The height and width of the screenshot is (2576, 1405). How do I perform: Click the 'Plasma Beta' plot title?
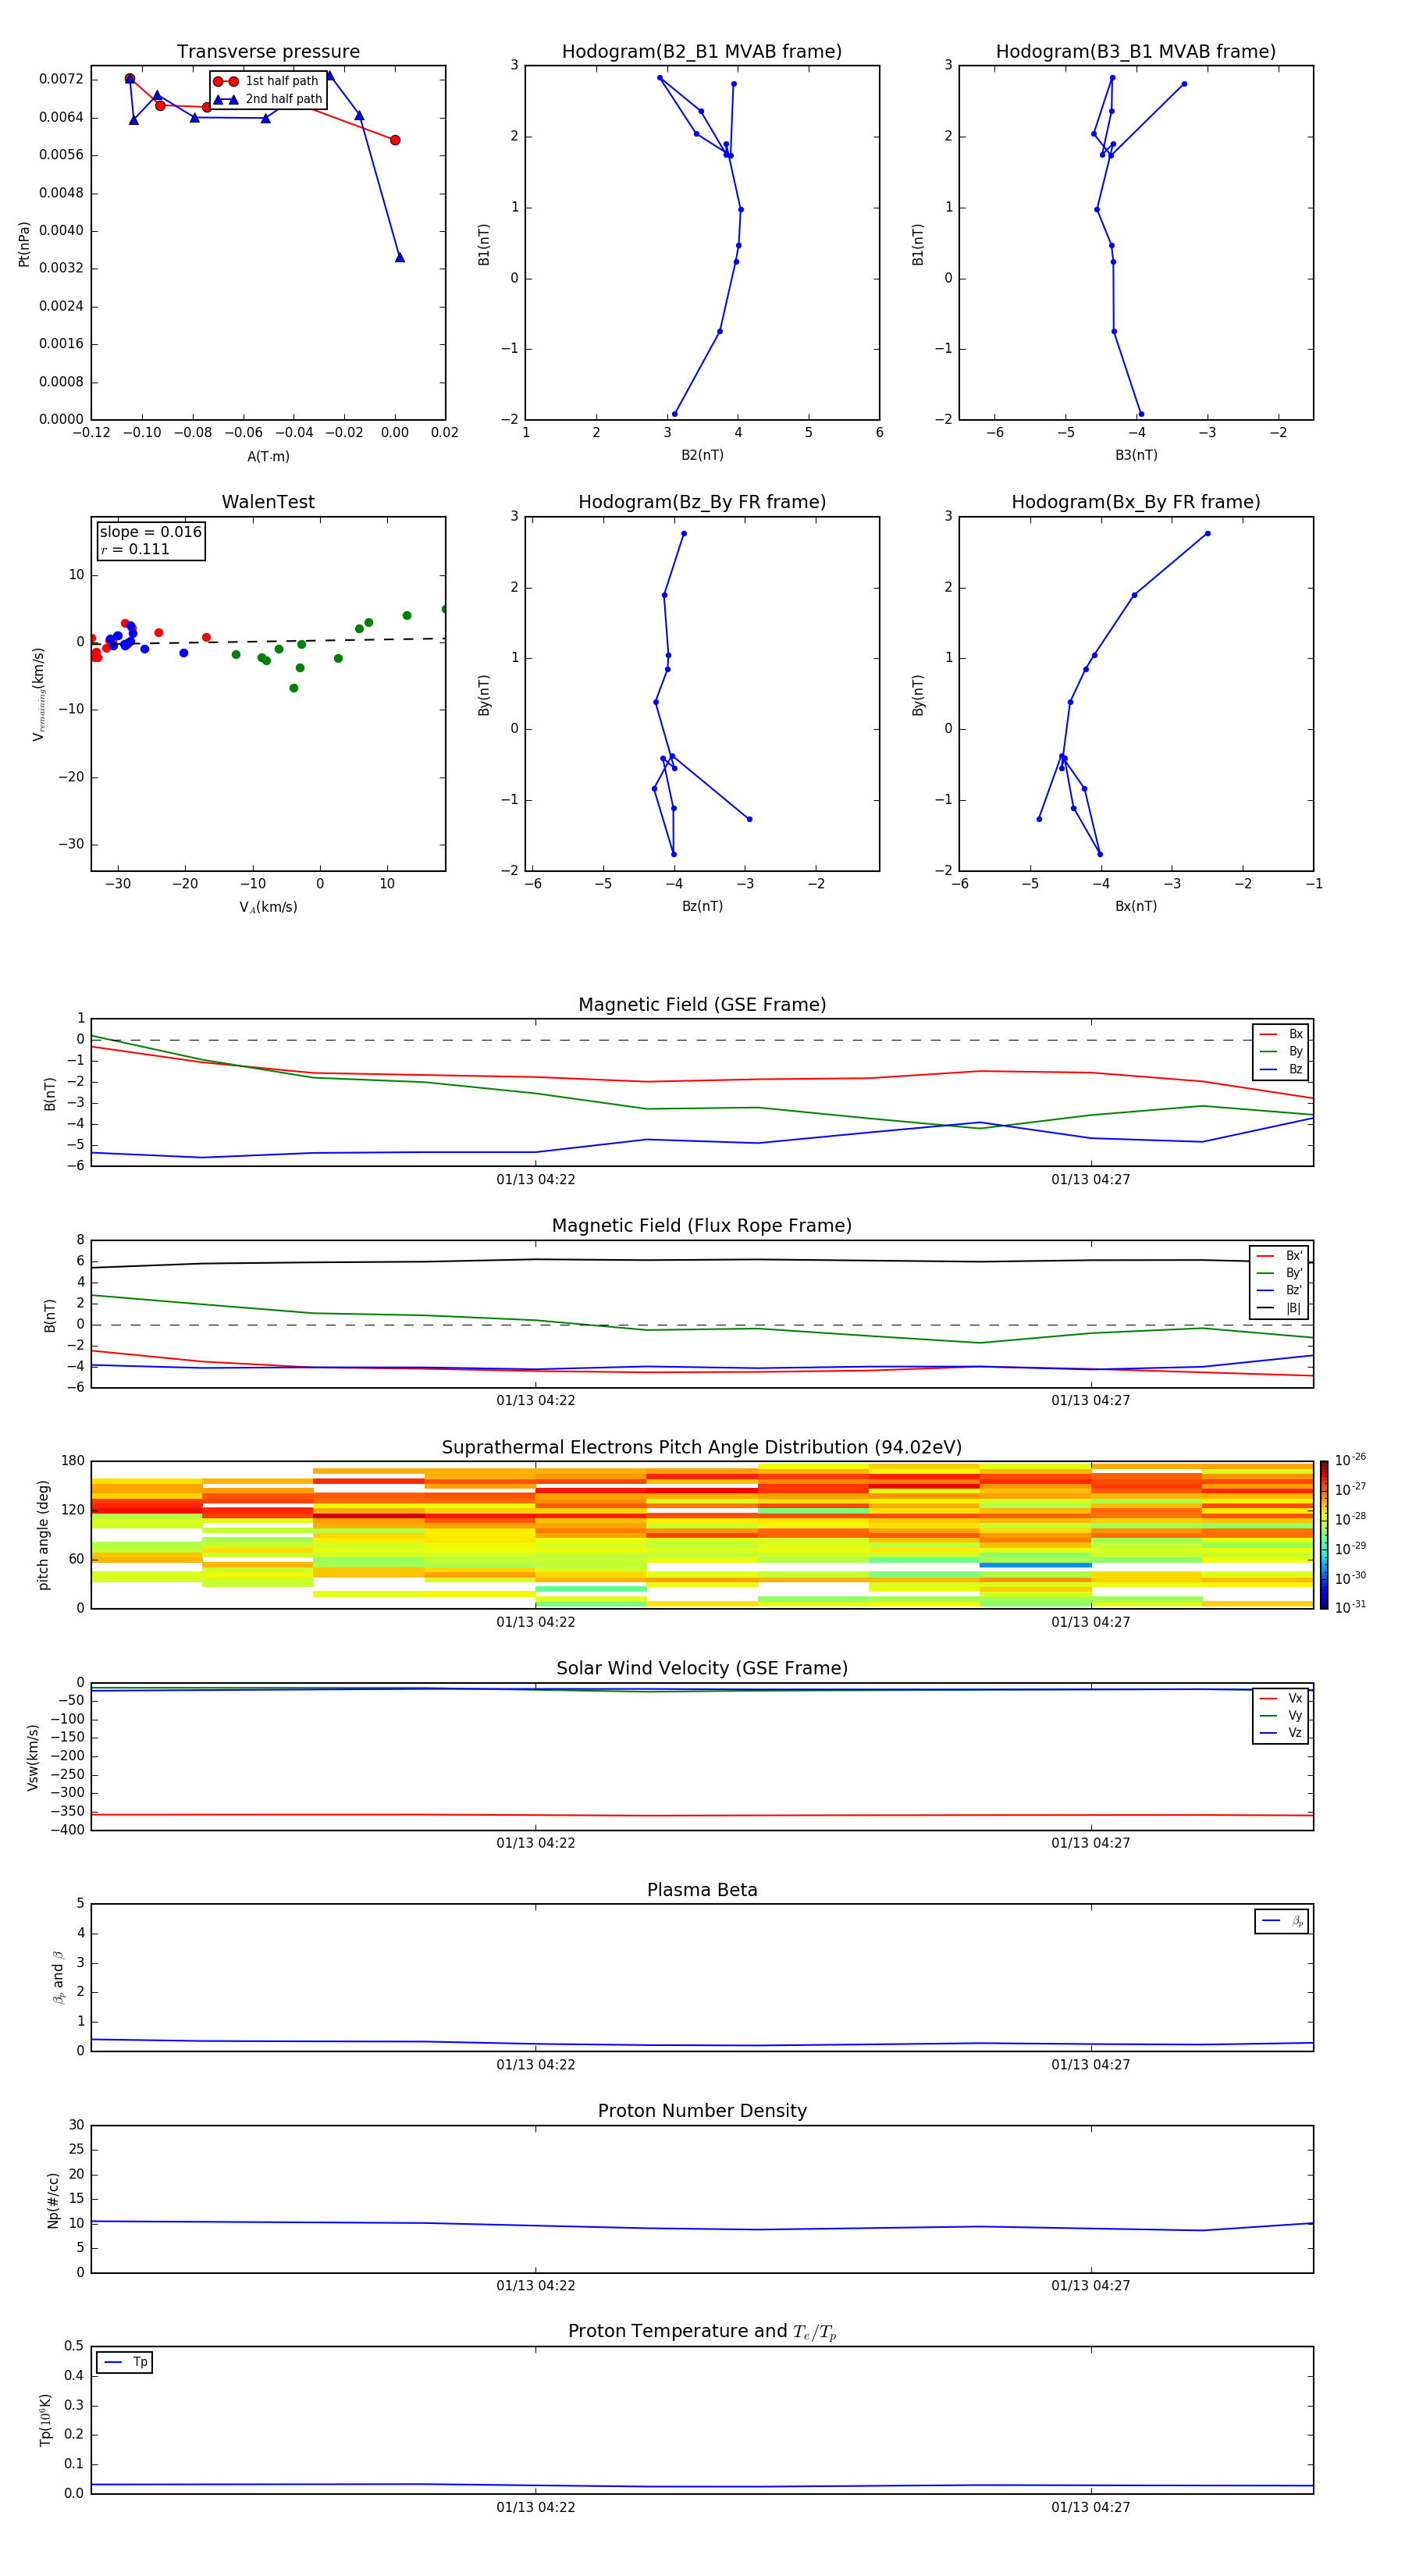point(702,1890)
